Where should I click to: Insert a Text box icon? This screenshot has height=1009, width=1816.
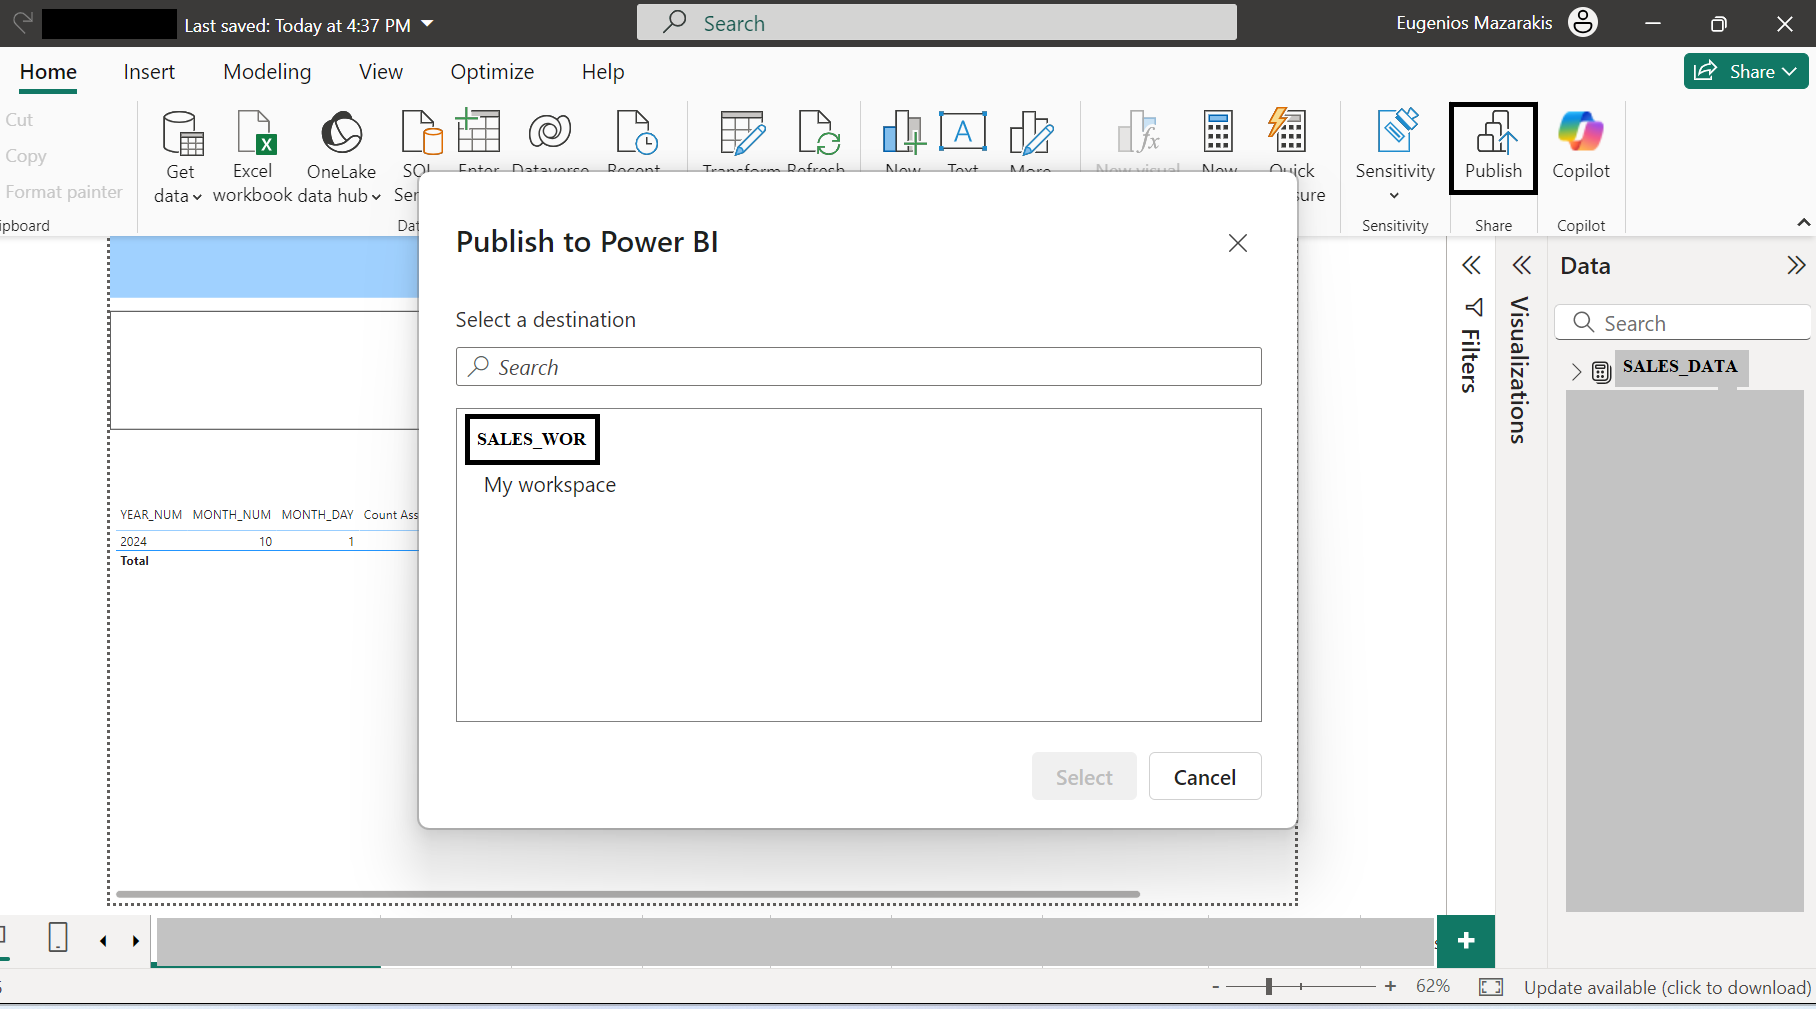(x=963, y=132)
